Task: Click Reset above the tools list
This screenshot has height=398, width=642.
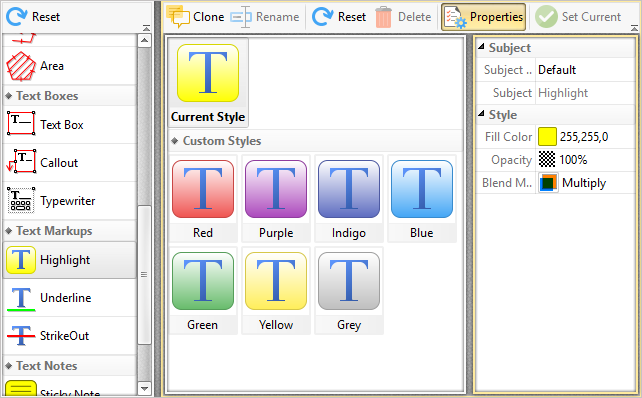Action: click(33, 17)
